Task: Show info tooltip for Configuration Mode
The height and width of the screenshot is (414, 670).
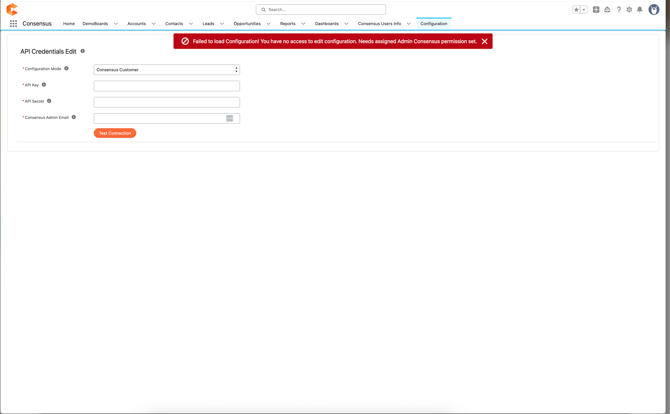Action: pos(66,68)
